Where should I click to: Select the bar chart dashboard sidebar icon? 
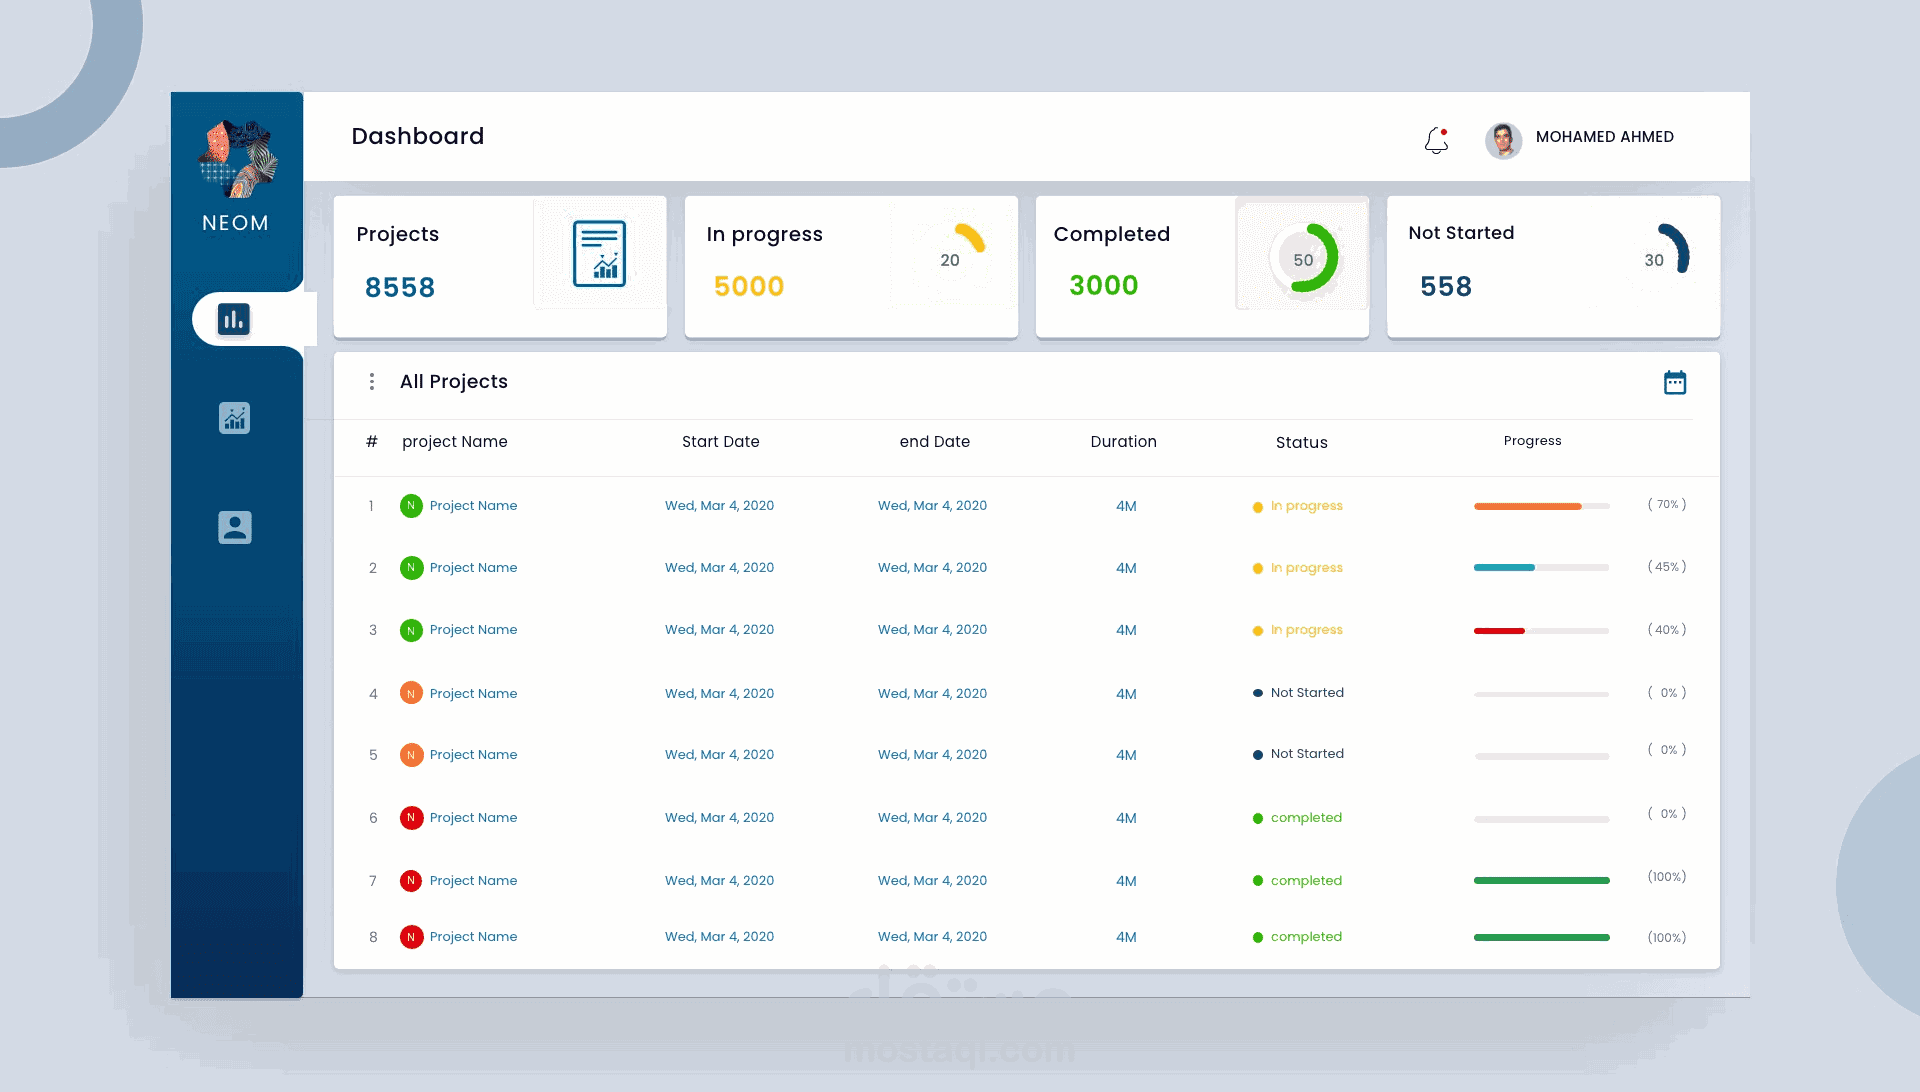[x=234, y=320]
